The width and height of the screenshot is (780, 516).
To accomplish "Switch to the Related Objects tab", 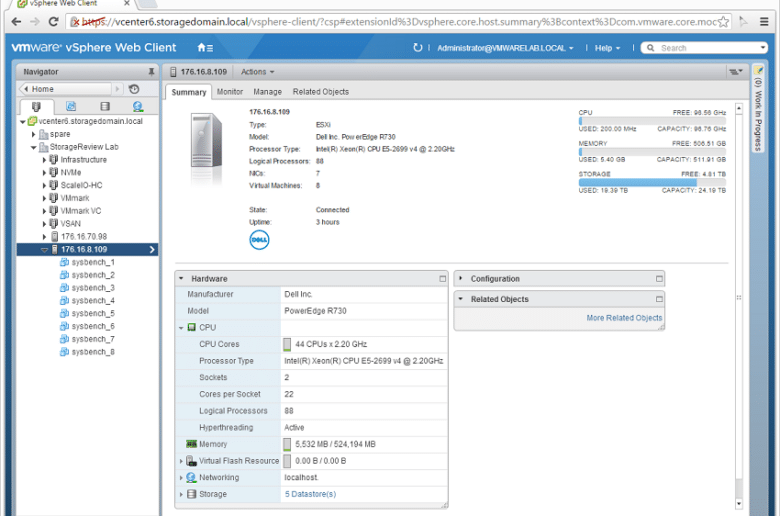I will click(x=321, y=92).
